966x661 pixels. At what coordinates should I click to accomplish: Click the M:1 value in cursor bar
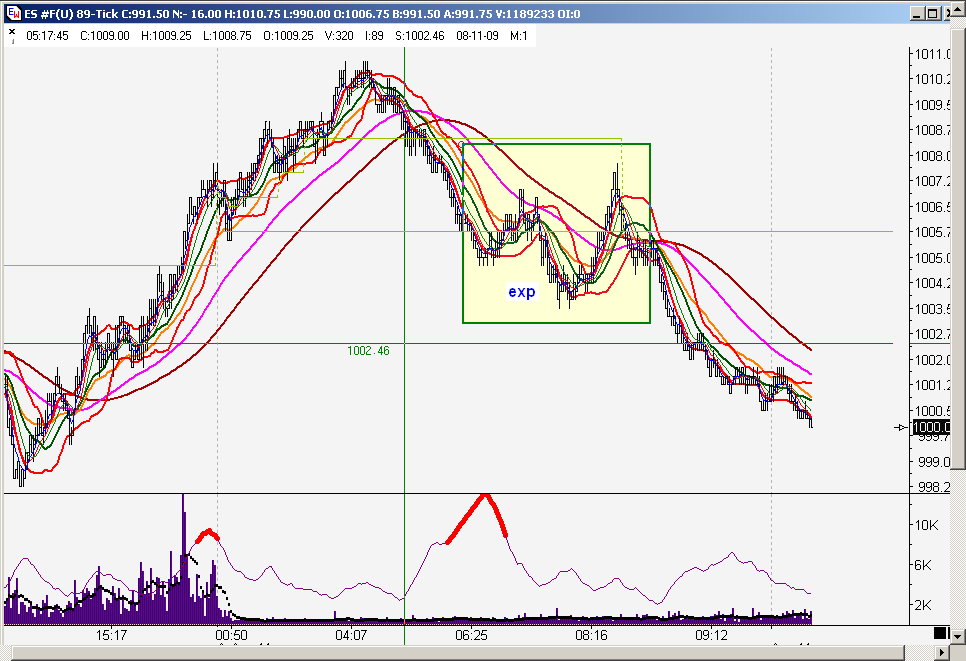point(519,36)
